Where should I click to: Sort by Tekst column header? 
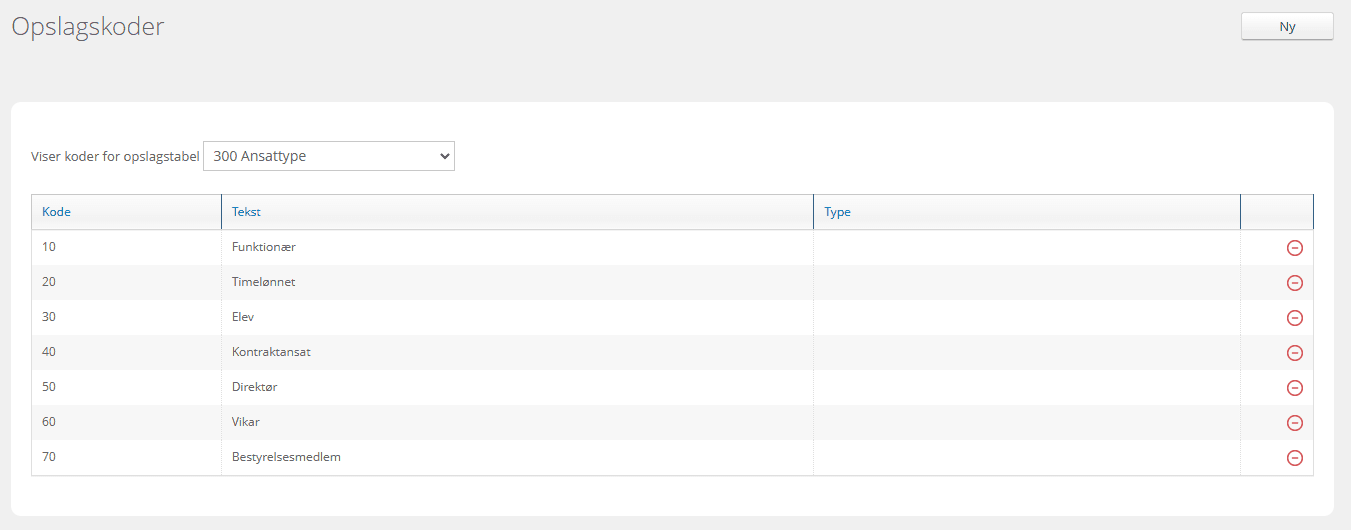[x=246, y=212]
